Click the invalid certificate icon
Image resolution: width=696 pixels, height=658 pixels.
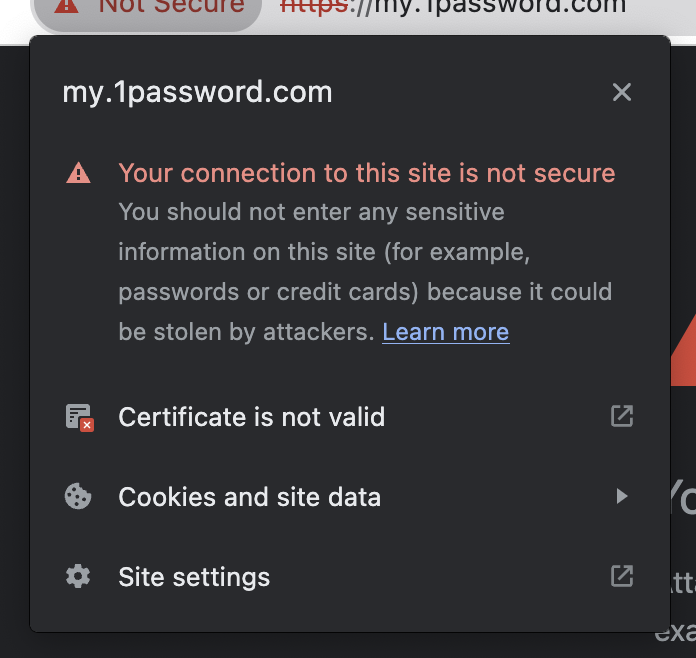pyautogui.click(x=79, y=418)
